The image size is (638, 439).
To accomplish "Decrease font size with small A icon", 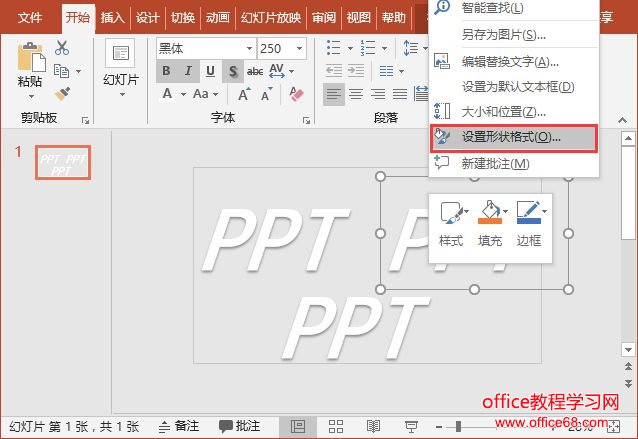I will click(x=267, y=94).
